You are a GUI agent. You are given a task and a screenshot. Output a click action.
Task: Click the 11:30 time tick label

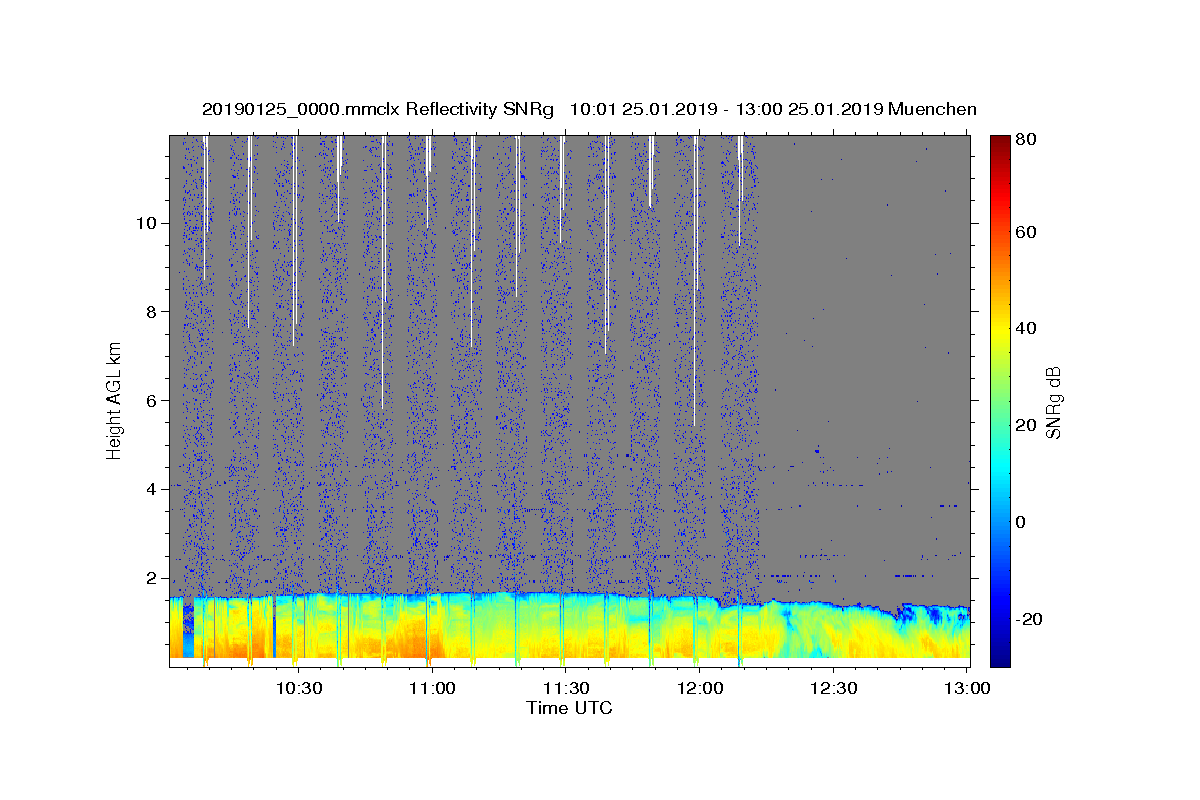566,688
